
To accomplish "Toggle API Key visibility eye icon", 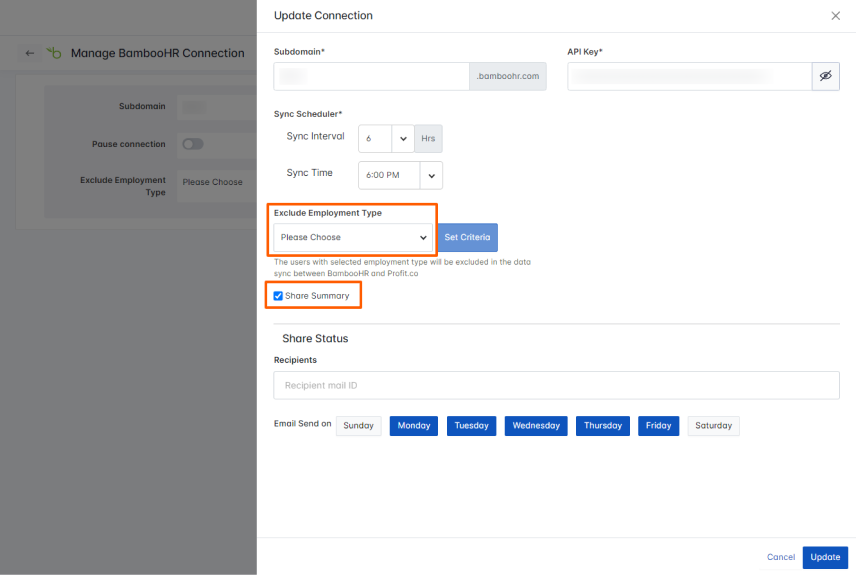I will pyautogui.click(x=825, y=76).
